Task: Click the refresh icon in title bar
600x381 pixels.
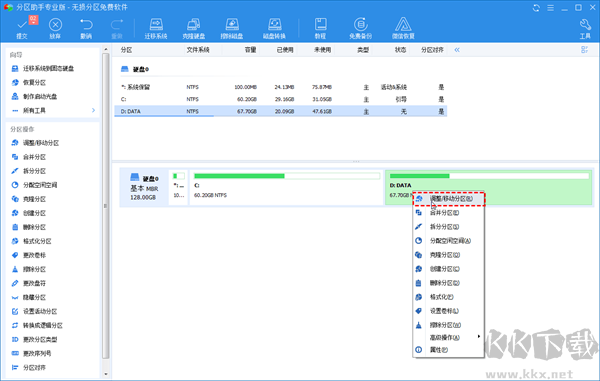Action: tap(536, 8)
